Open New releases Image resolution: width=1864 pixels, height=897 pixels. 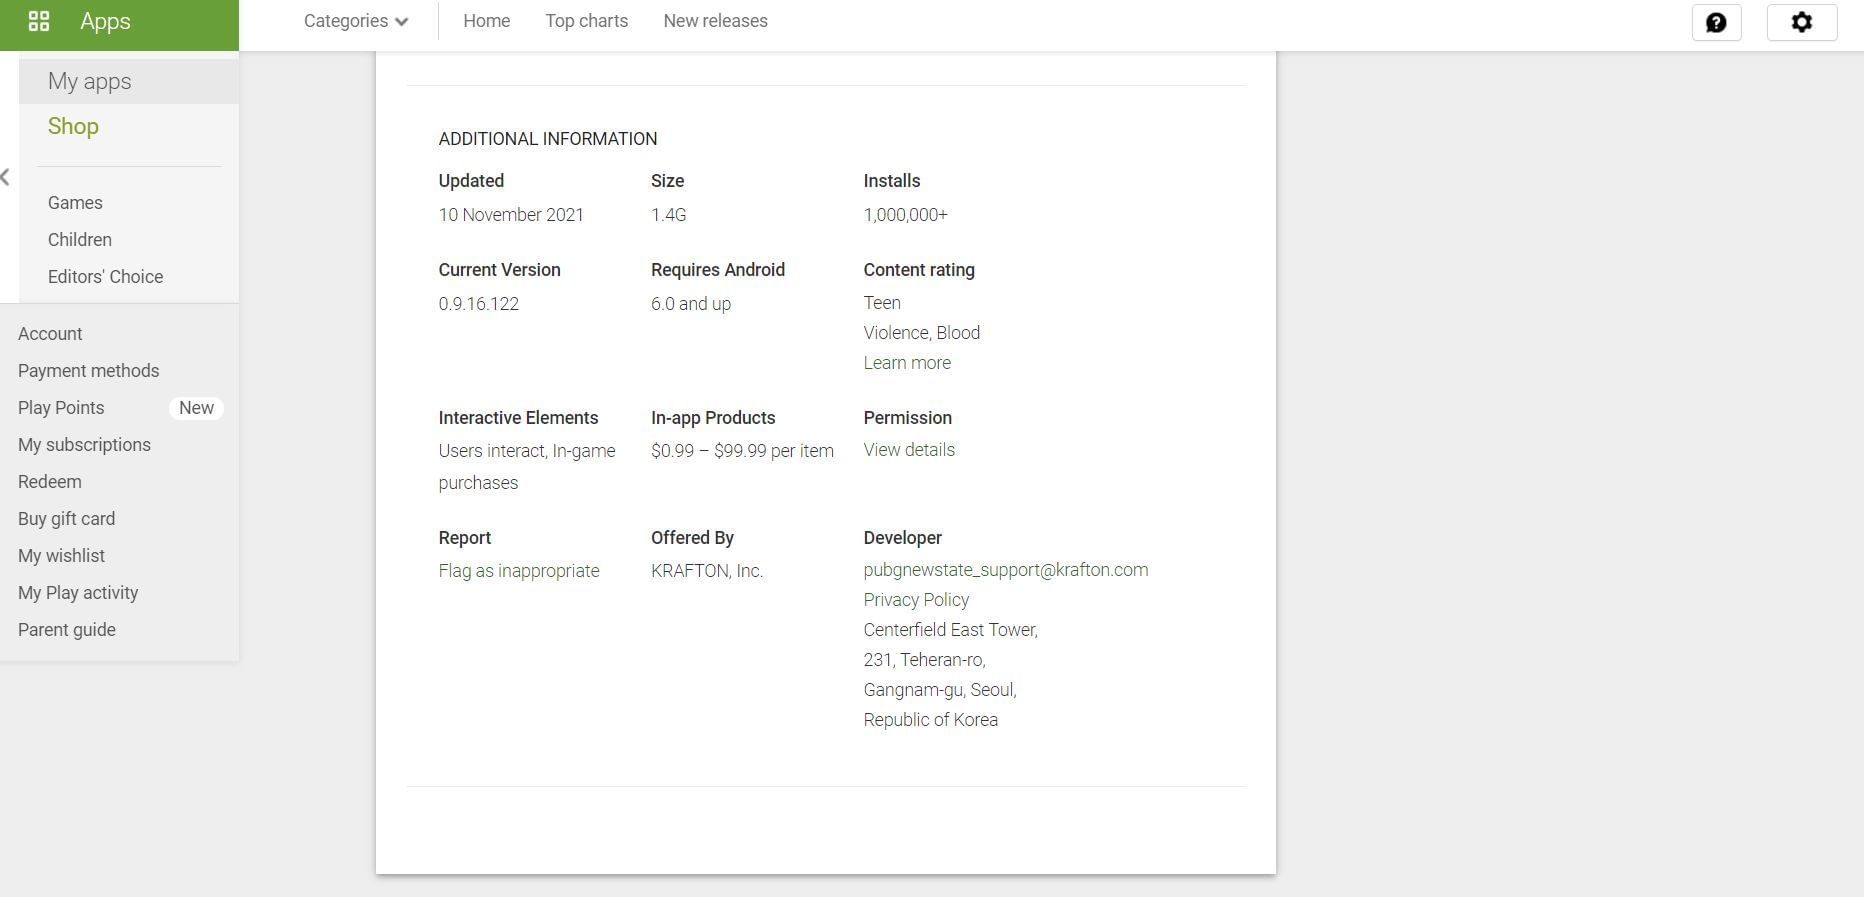[715, 21]
